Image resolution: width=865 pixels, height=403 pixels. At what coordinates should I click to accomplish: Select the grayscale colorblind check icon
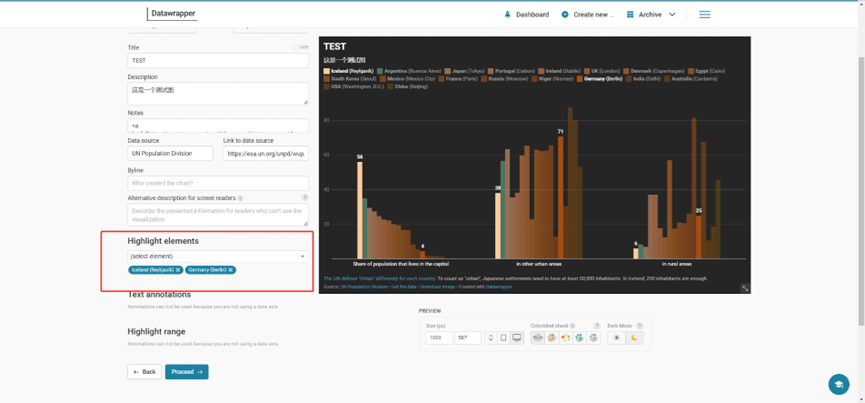(x=594, y=338)
